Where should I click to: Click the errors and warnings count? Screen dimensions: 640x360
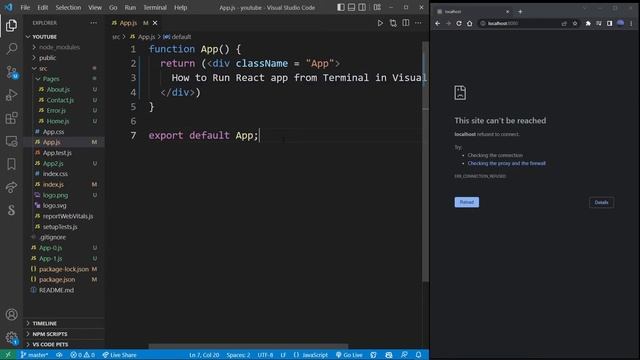click(x=82, y=355)
